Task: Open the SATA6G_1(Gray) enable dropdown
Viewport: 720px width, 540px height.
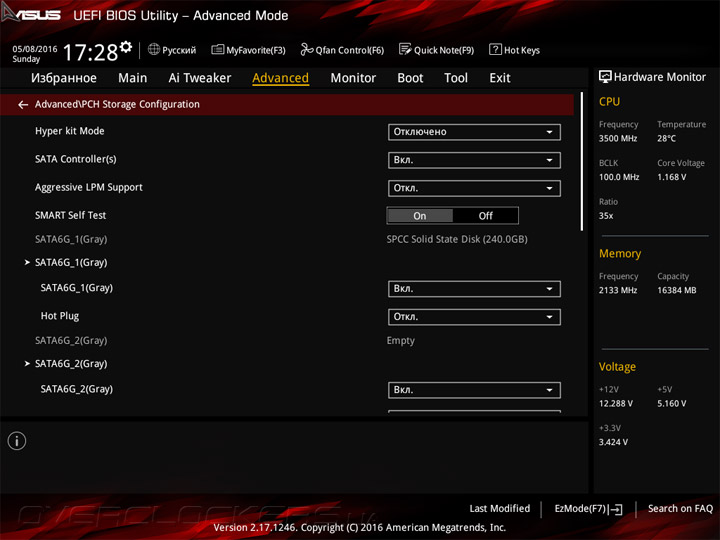Action: (x=474, y=289)
